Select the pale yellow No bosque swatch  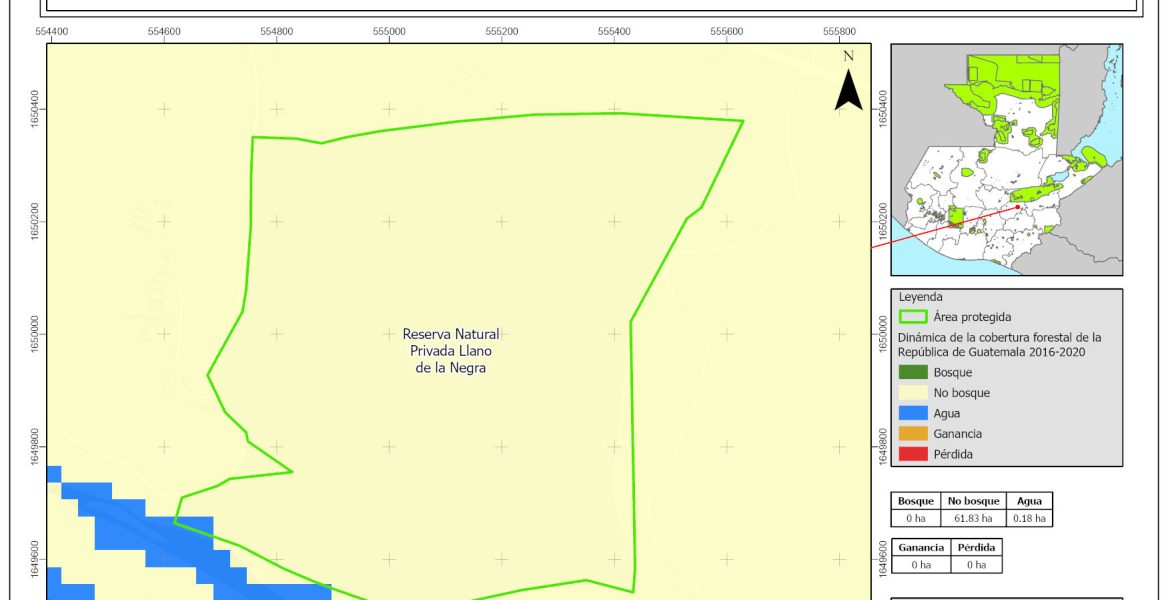(912, 393)
